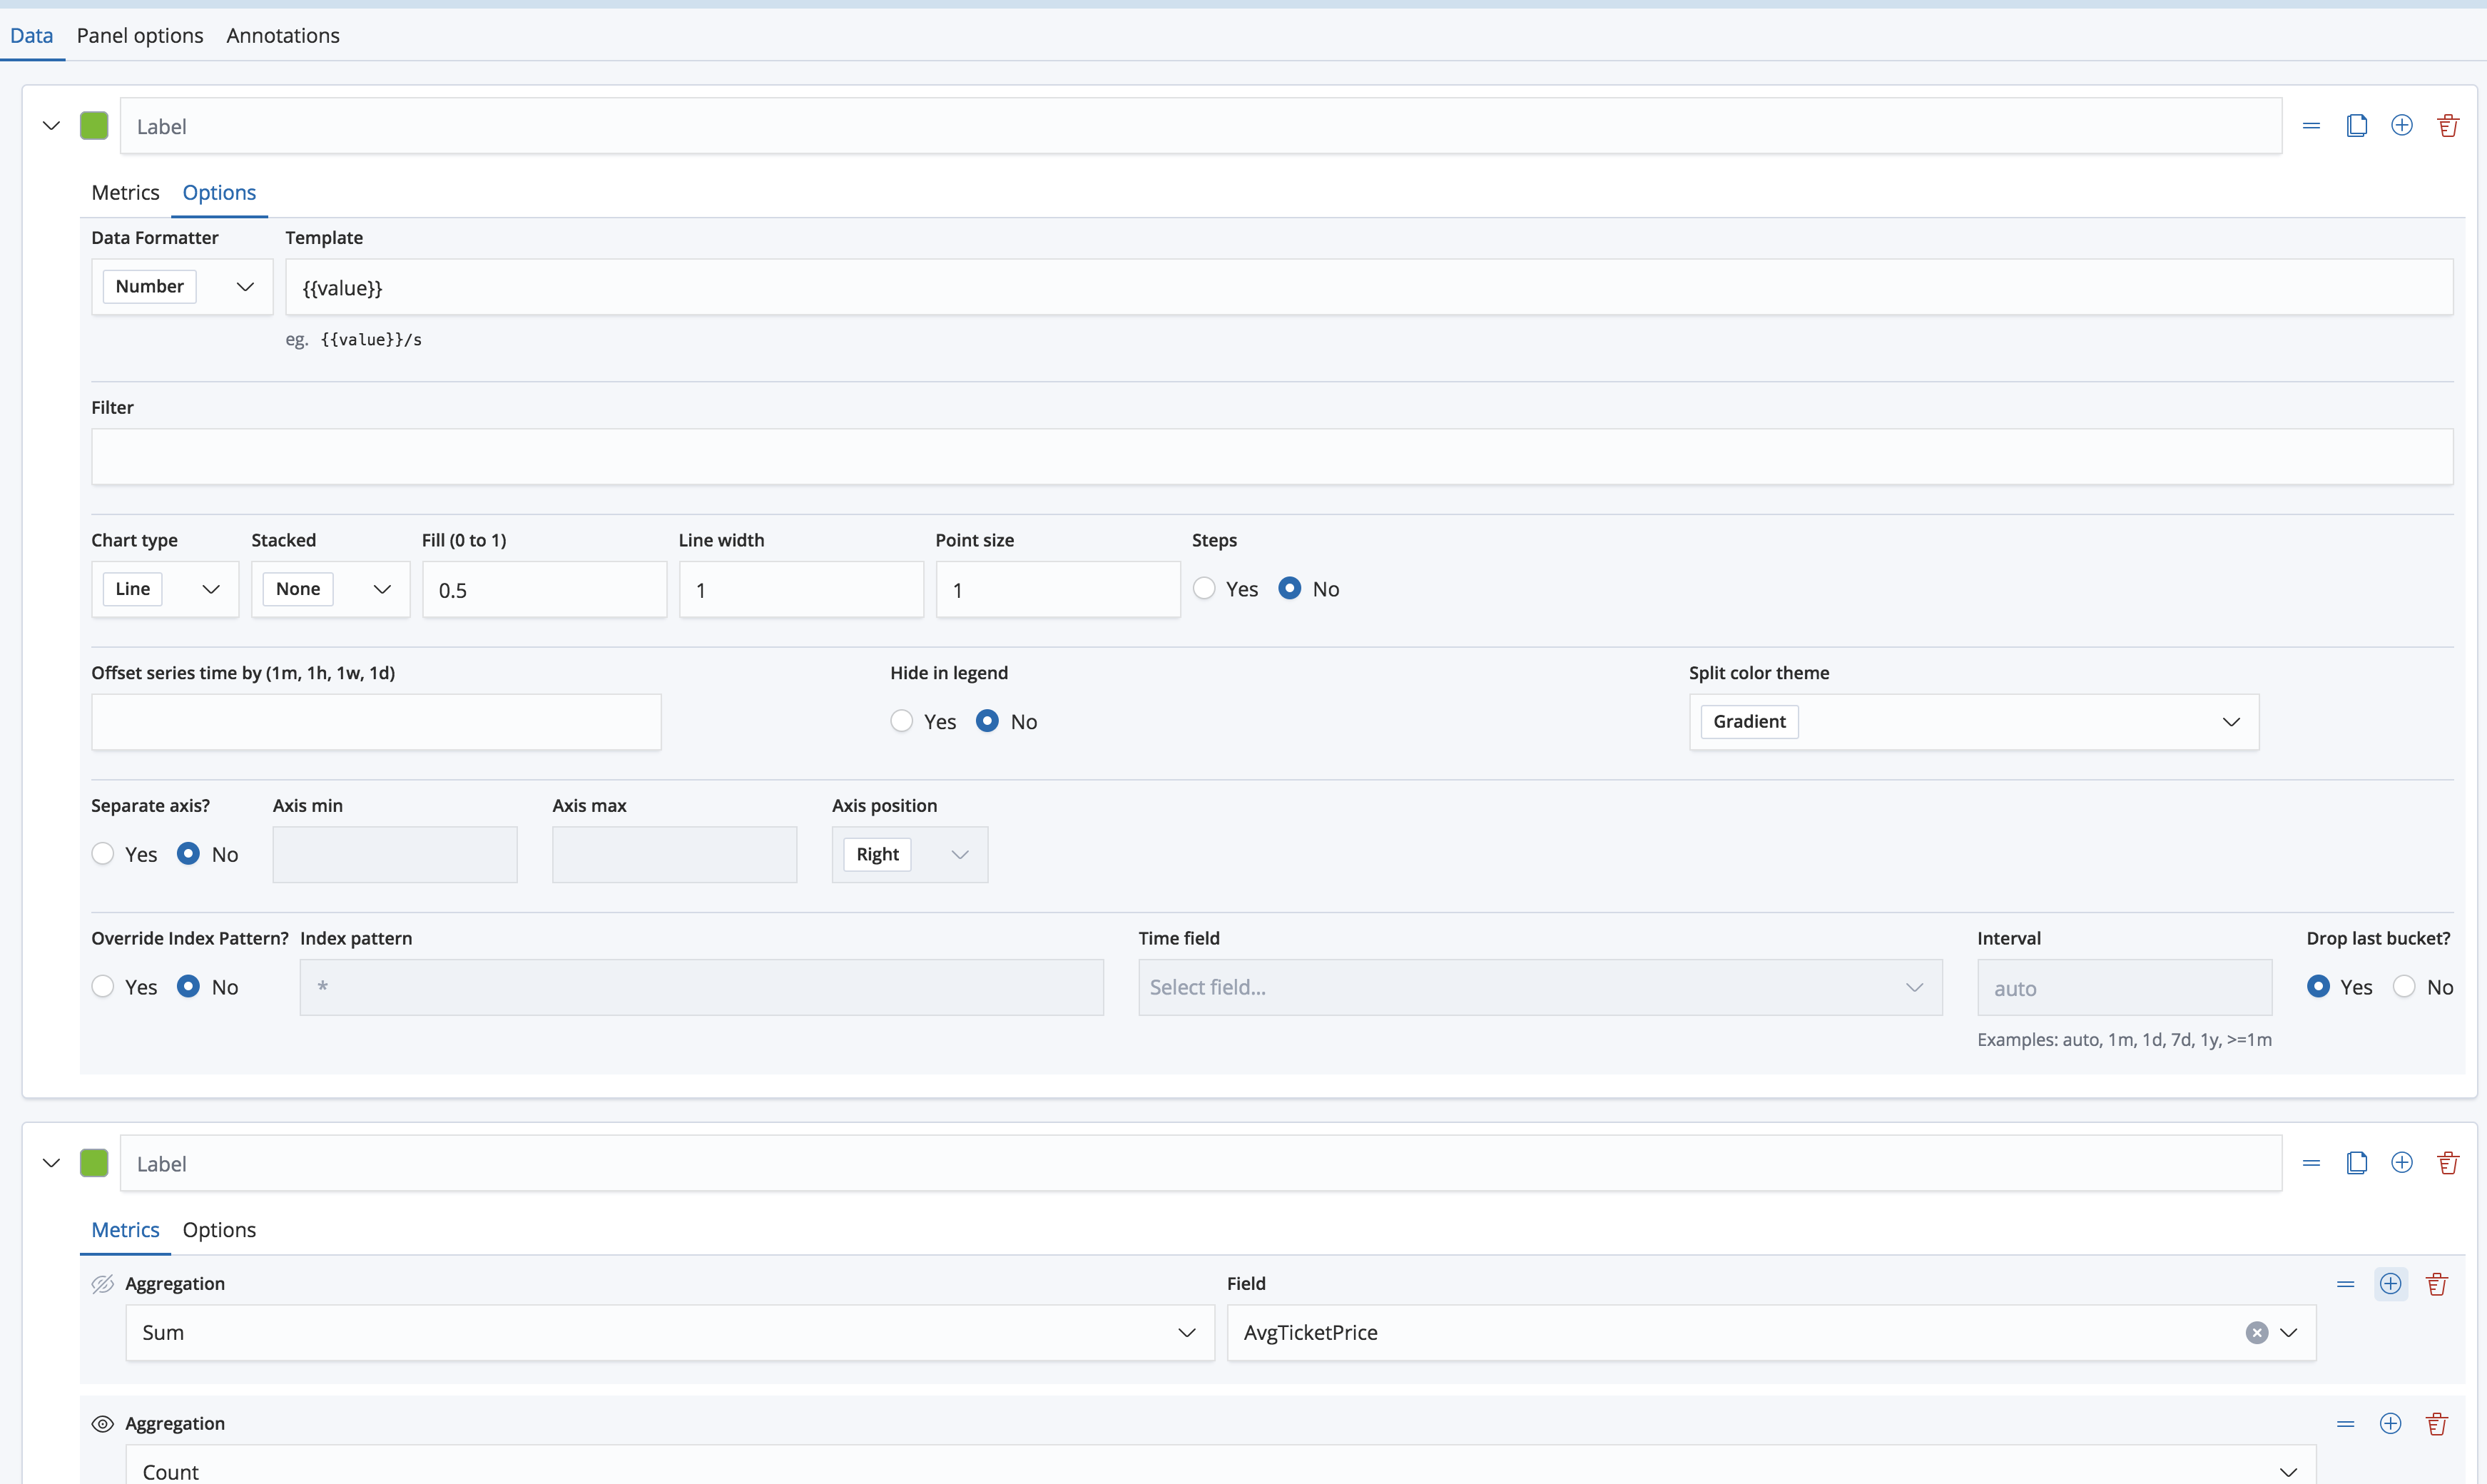Clone the first Label series
Screen dimensions: 2487x1484
pyautogui.click(x=2357, y=125)
